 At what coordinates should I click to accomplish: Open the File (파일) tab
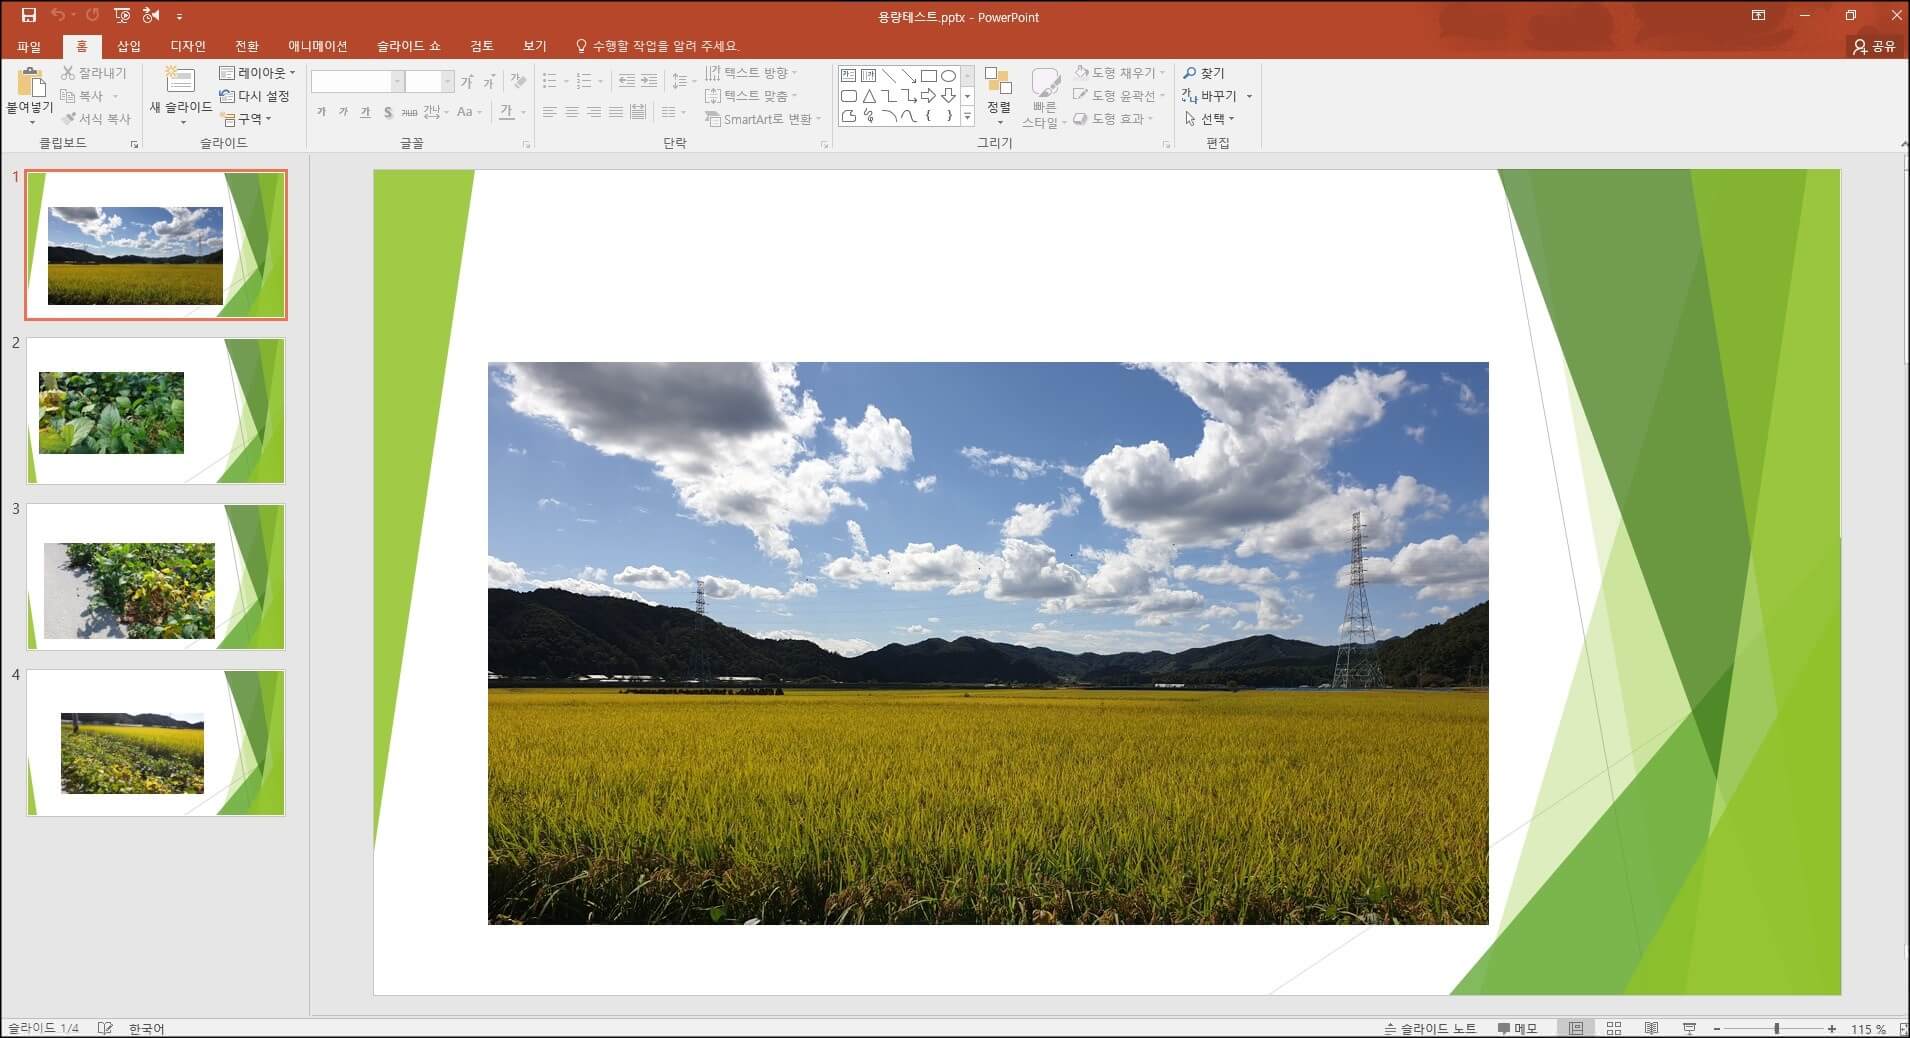coord(29,46)
